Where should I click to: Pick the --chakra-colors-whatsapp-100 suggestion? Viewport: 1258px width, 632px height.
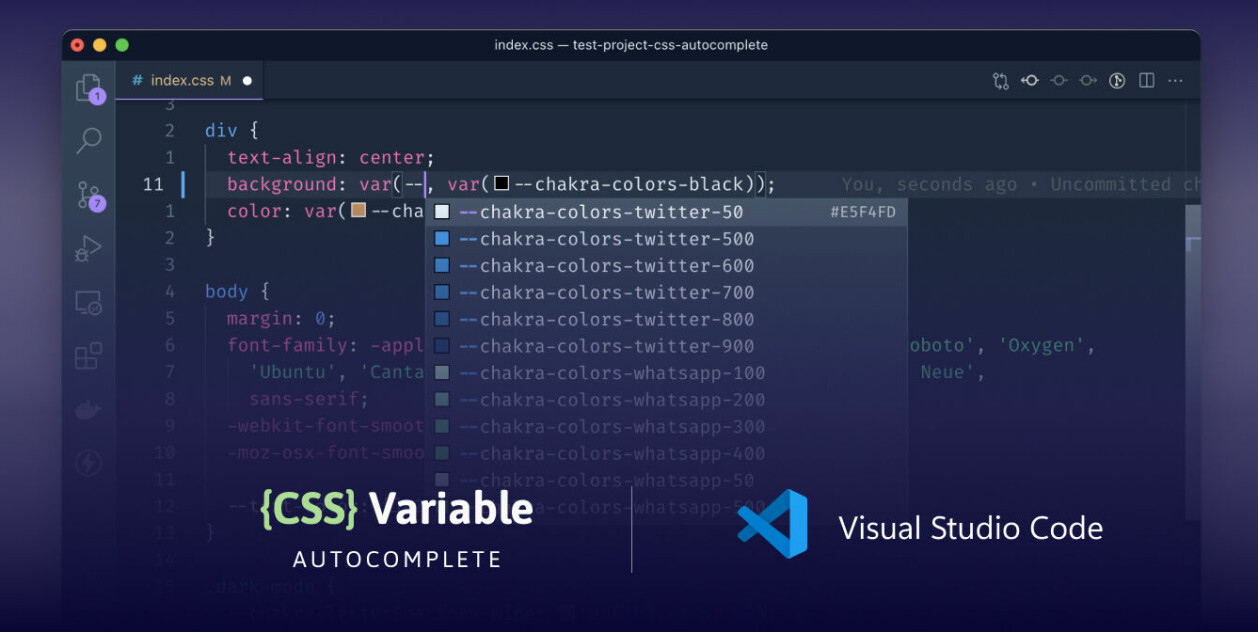point(666,373)
